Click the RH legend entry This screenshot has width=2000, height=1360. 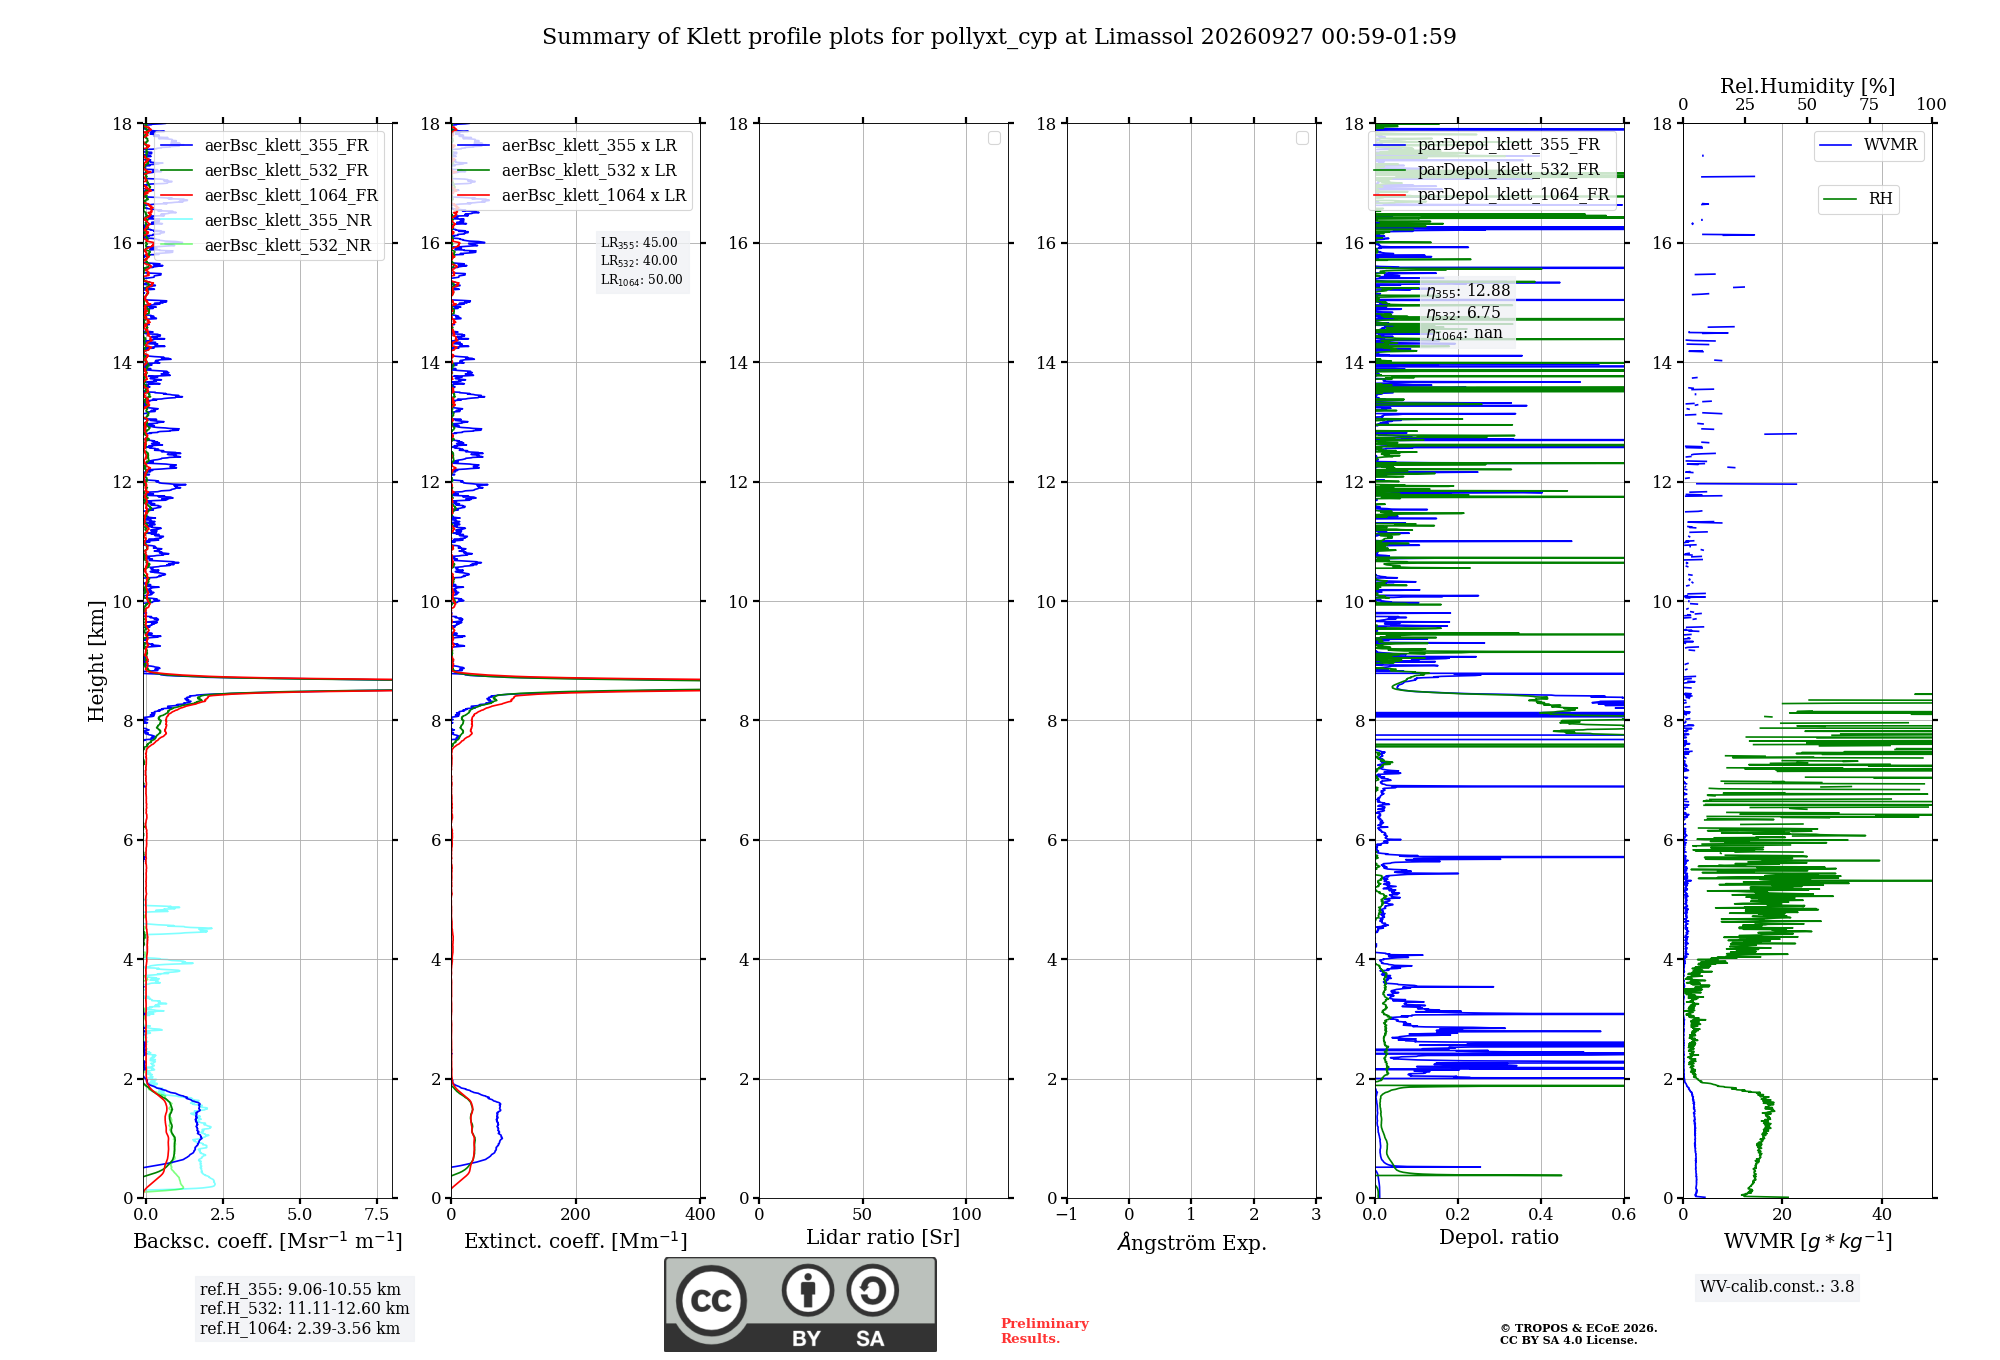click(x=1858, y=199)
